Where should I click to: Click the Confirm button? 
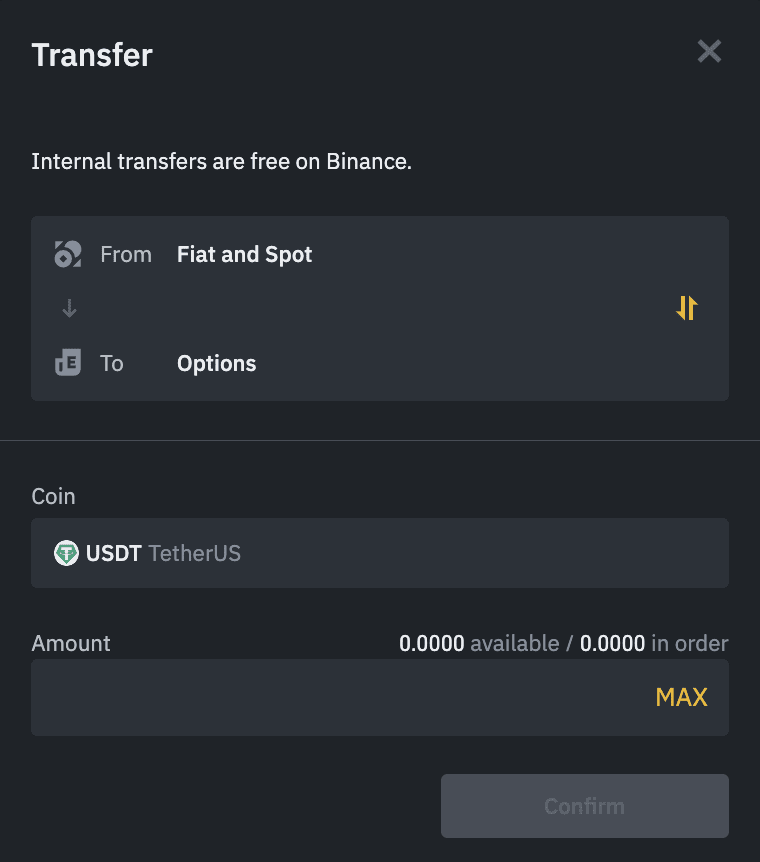pyautogui.click(x=584, y=806)
